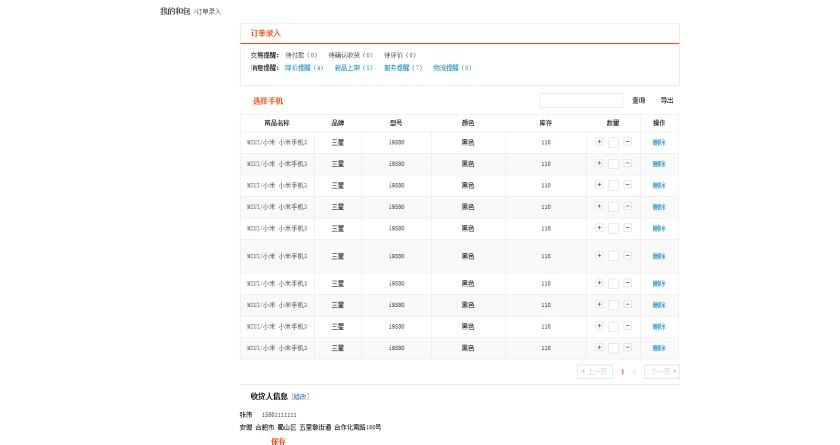Focus the quantity box in first product row
Image resolution: width=840 pixels, height=445 pixels.
pyautogui.click(x=613, y=142)
